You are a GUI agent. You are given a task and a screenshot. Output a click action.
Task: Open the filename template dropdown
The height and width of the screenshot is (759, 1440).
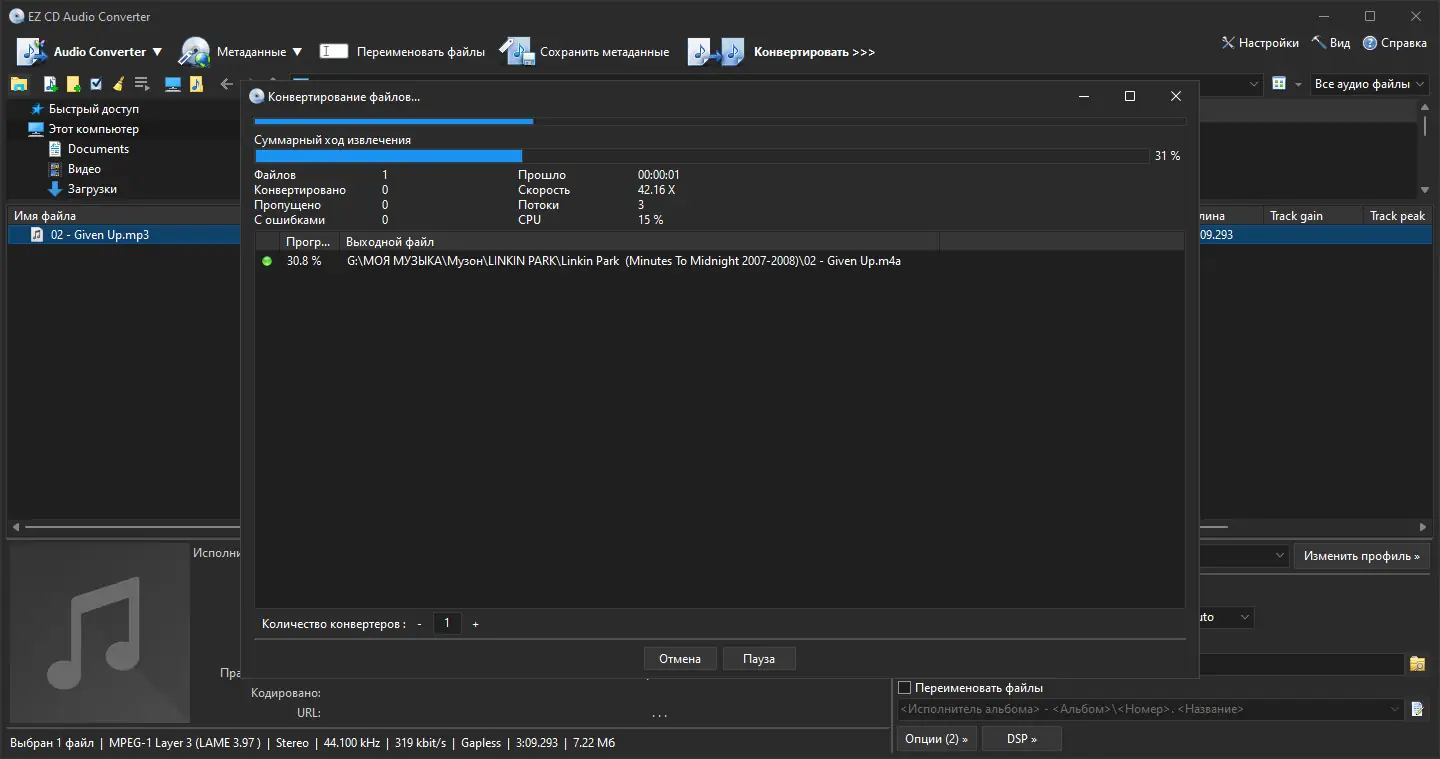coord(1396,709)
